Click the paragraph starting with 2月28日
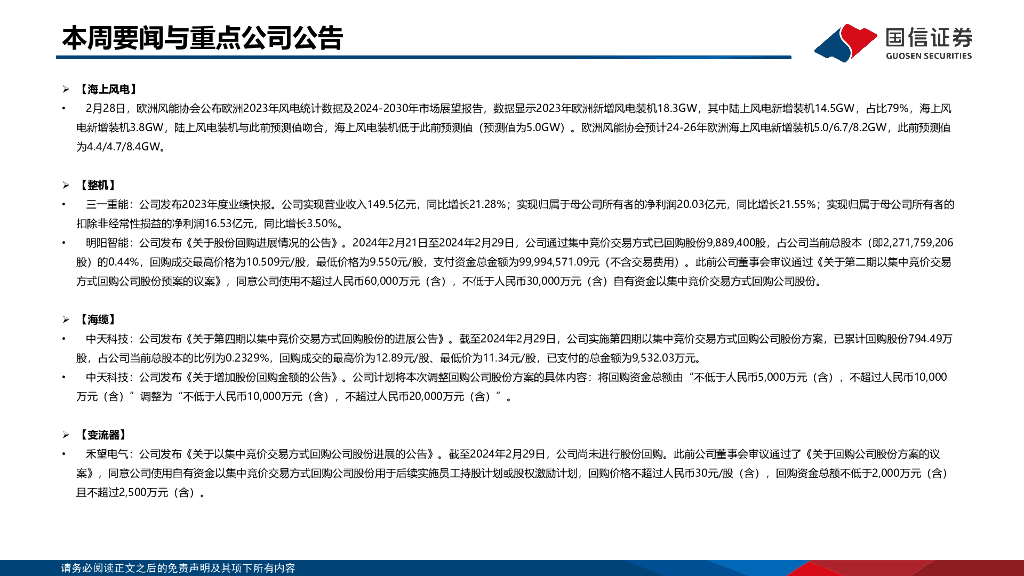1024x576 pixels. coord(513,127)
